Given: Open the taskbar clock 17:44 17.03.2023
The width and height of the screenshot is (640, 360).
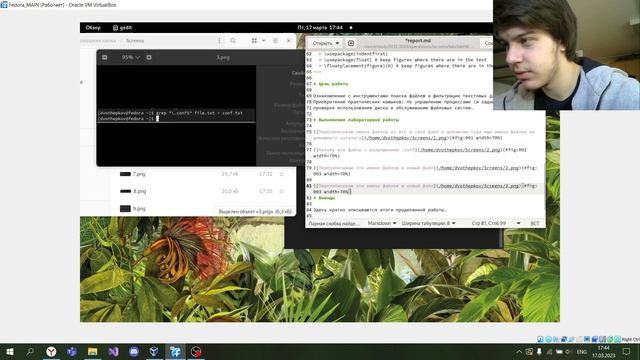Looking at the screenshot, I should pos(603,352).
